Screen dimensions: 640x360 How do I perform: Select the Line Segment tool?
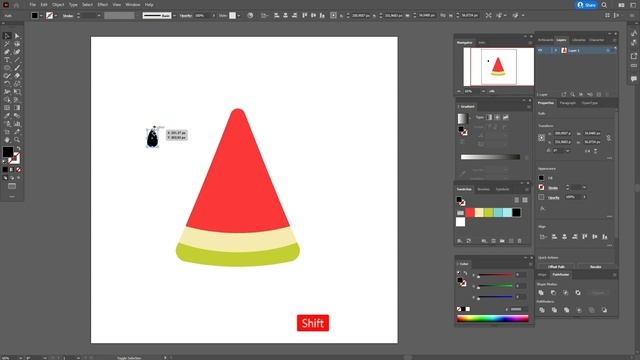click(17, 60)
